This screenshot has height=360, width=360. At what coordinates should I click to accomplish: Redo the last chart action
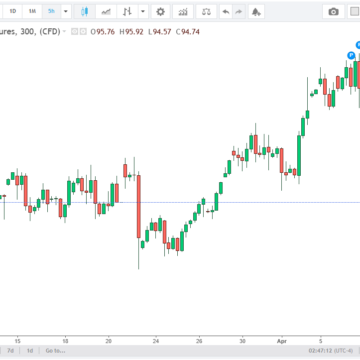239,12
